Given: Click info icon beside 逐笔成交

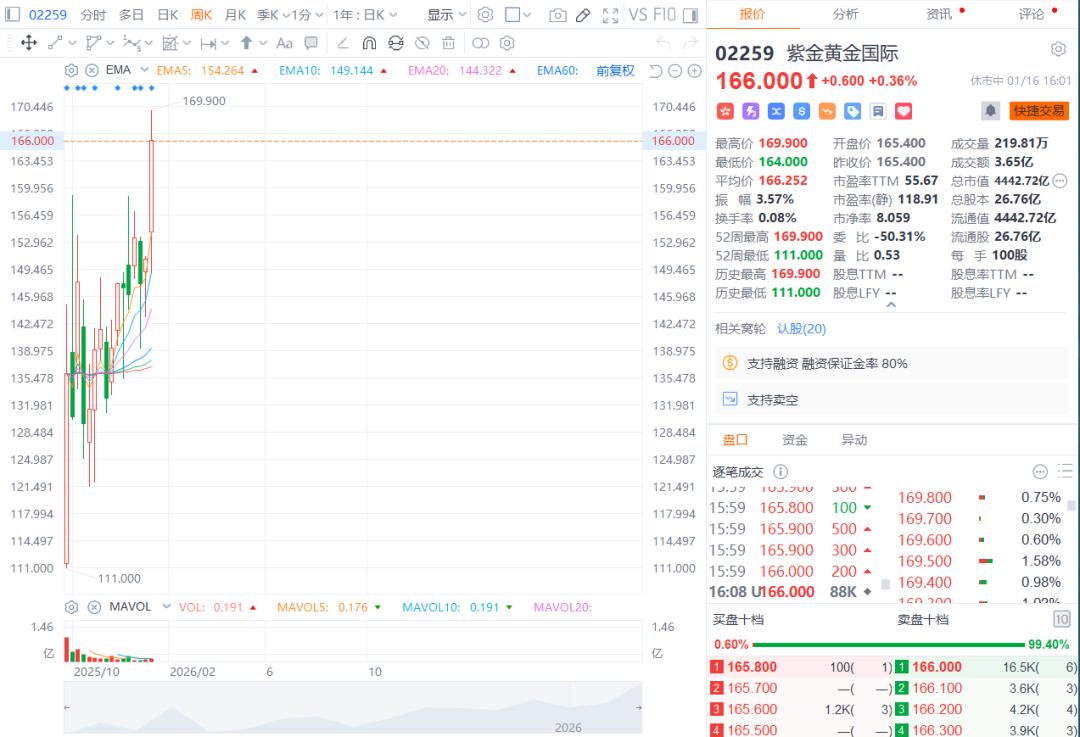Looking at the screenshot, I should [780, 472].
